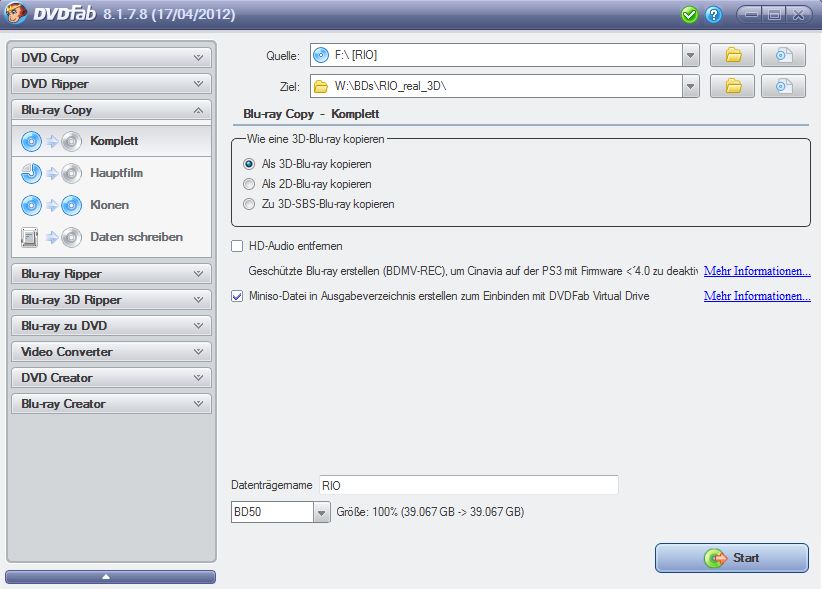Browse target folder icon beside Ziel
The width and height of the screenshot is (822, 589).
click(x=732, y=86)
